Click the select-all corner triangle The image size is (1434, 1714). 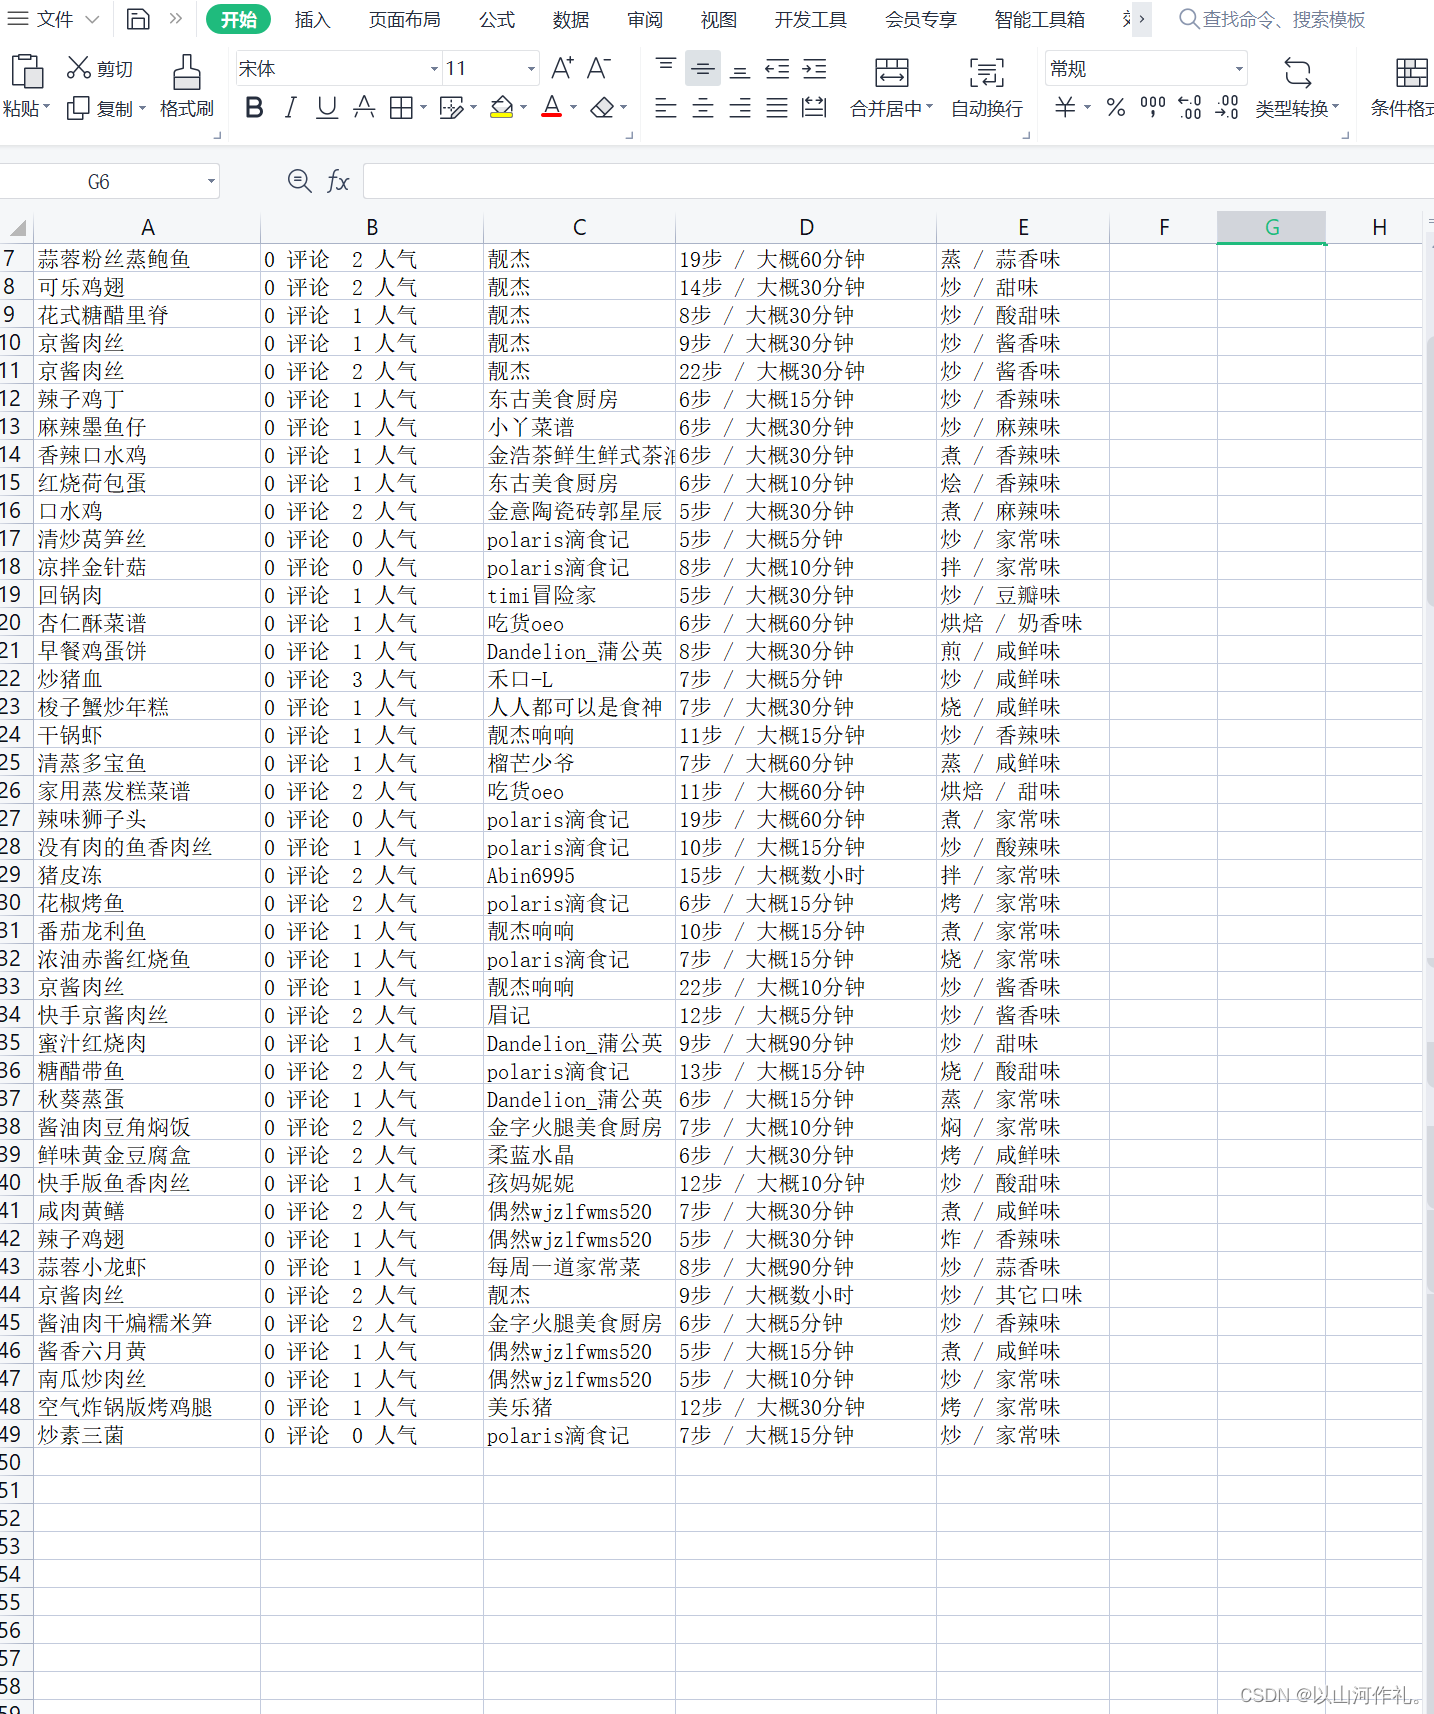point(16,228)
